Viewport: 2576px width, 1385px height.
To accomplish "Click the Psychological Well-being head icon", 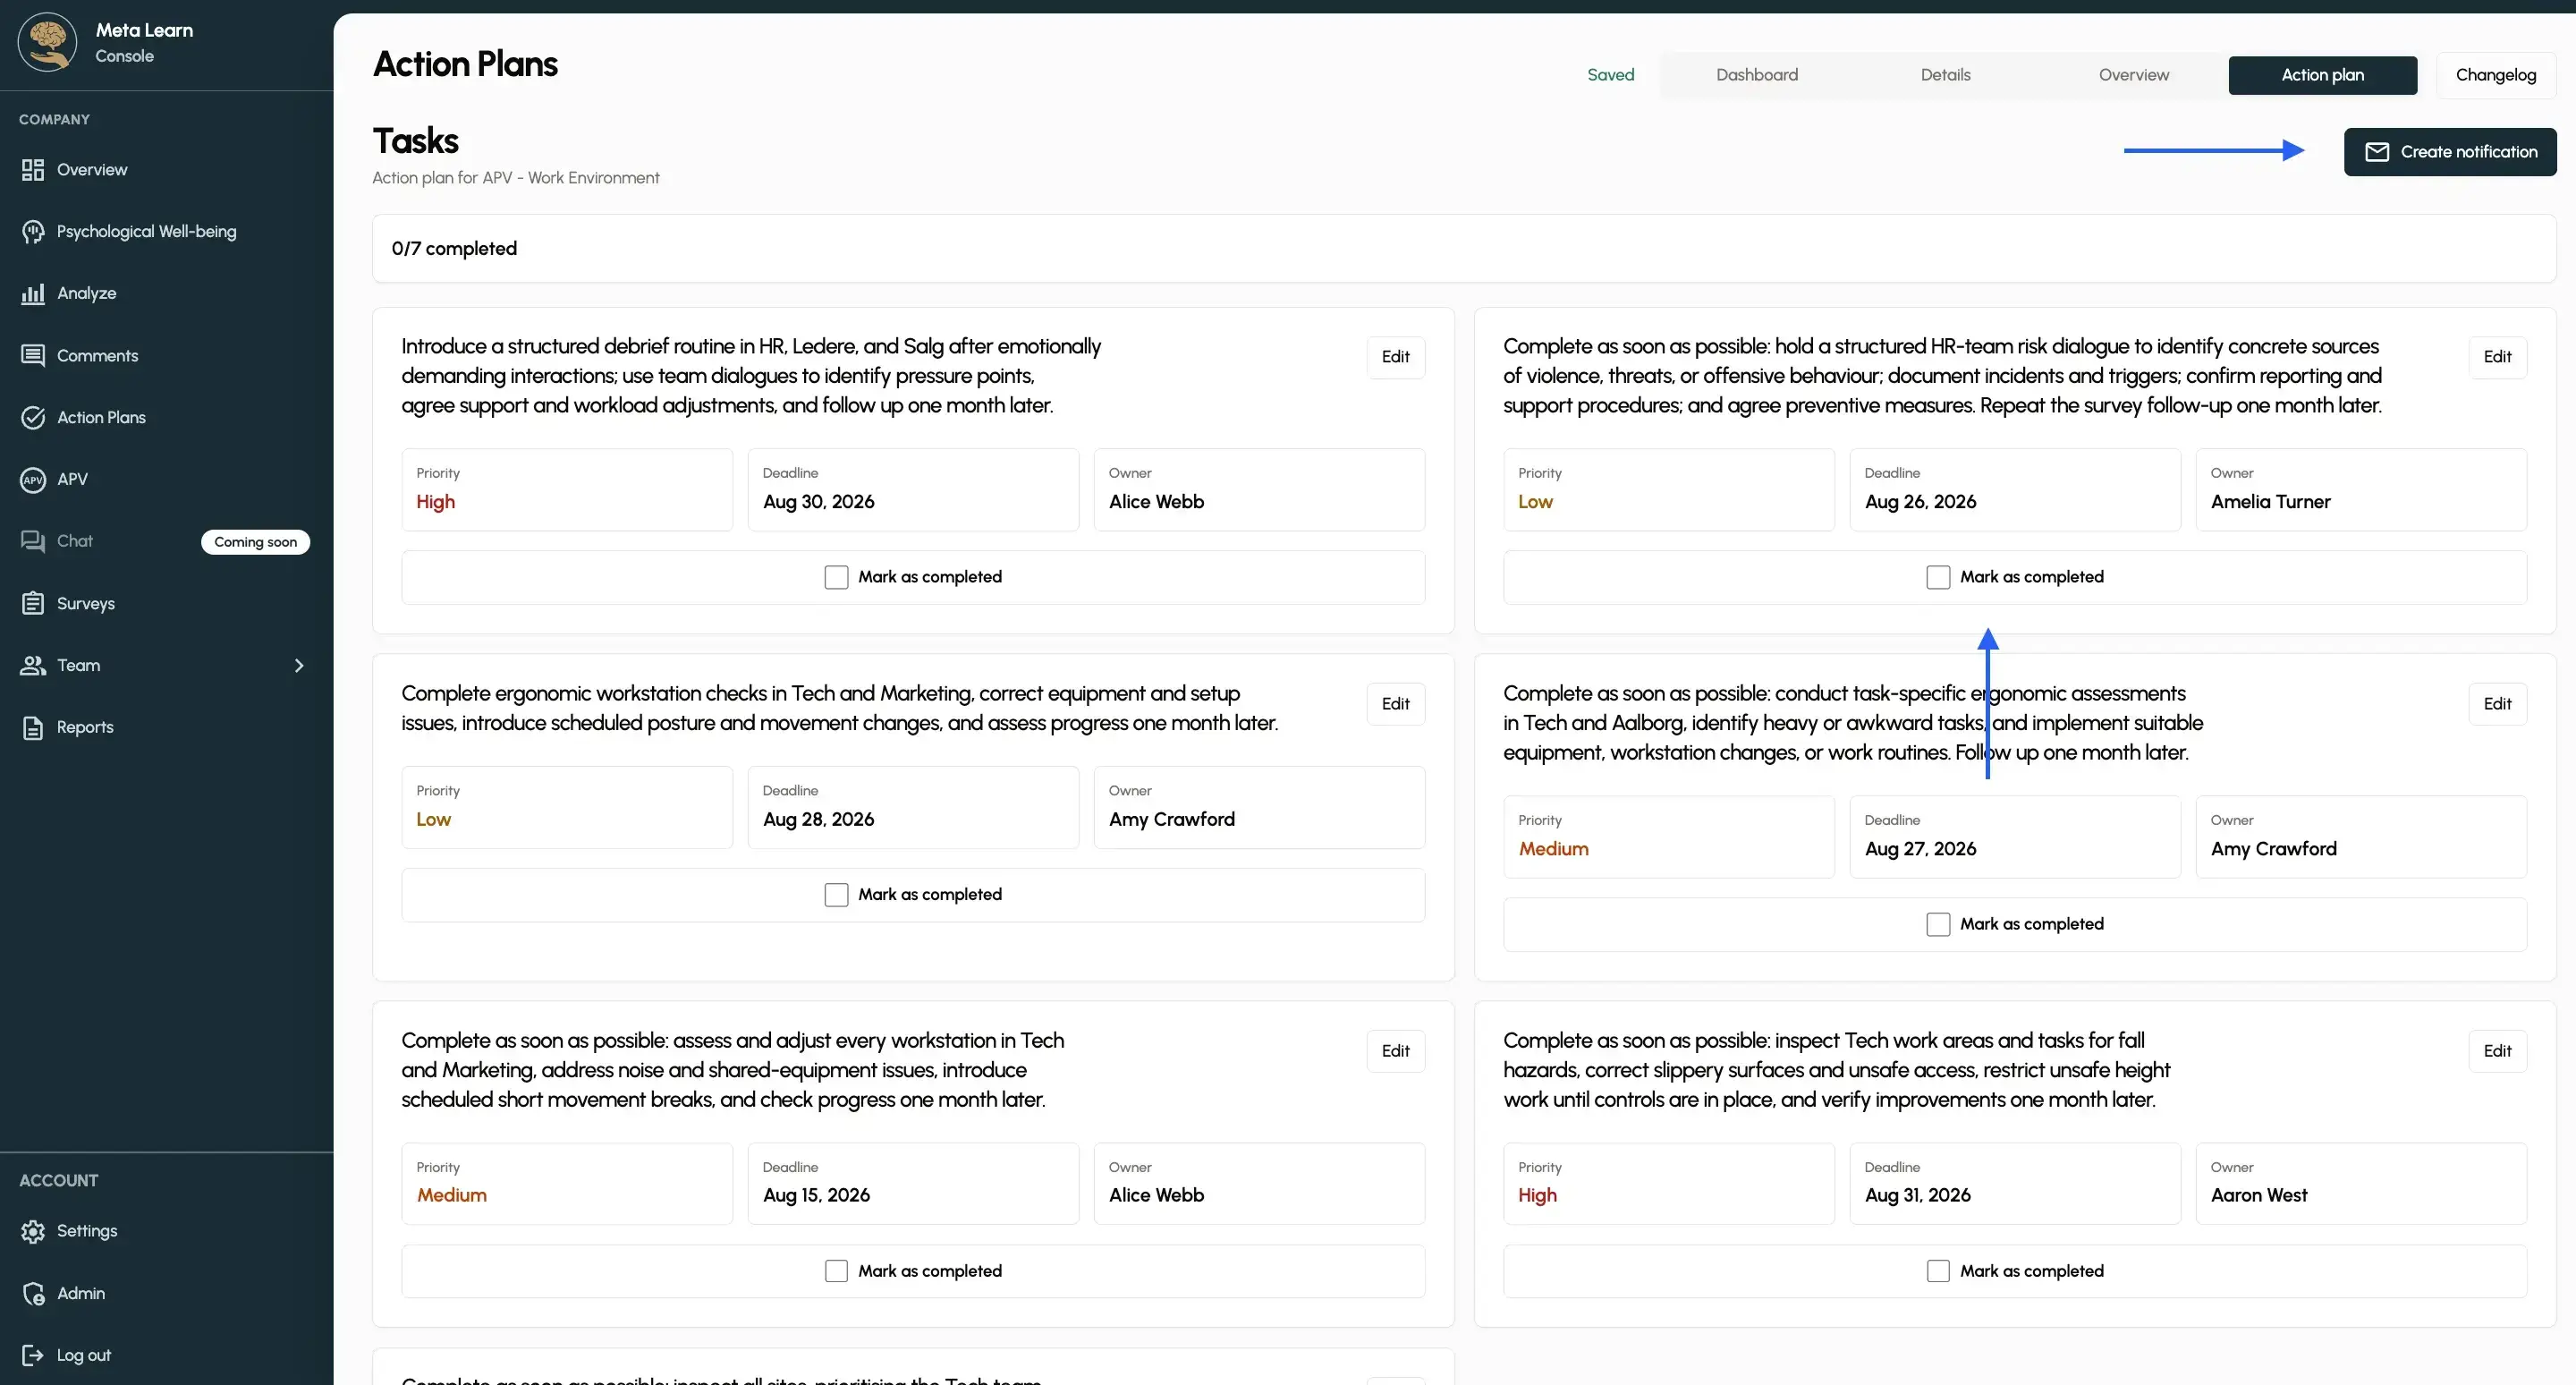I will [x=33, y=232].
